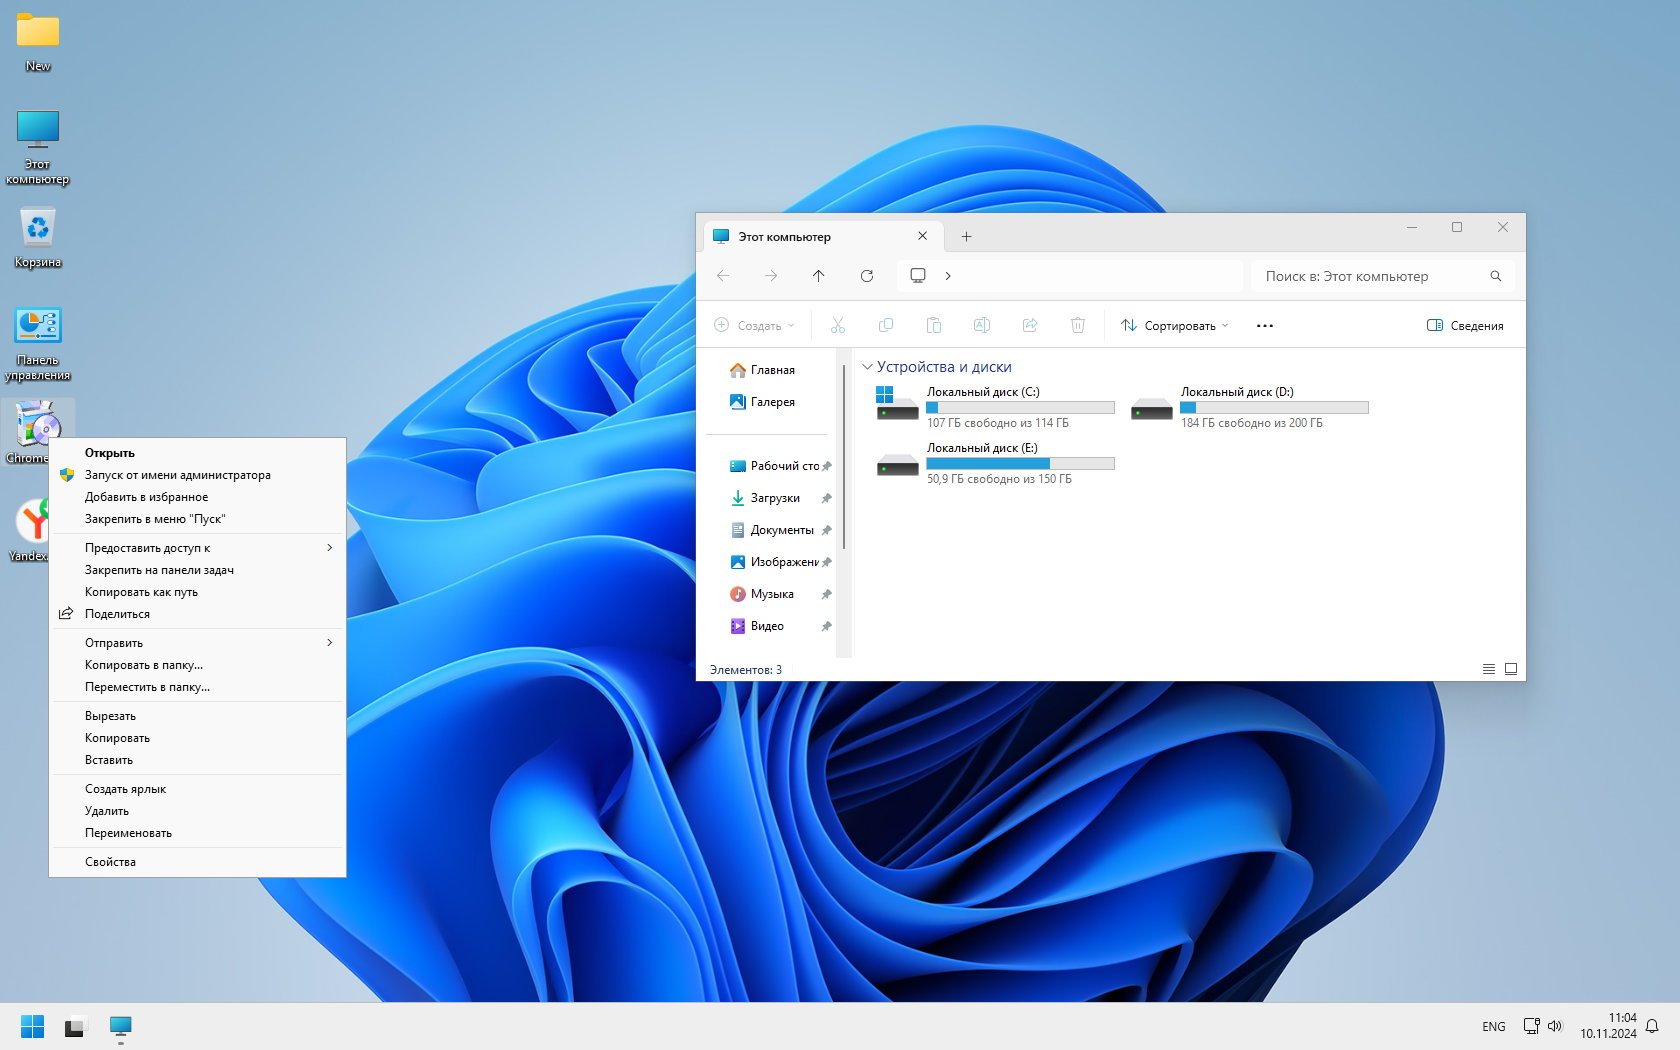Select the Корзина recycle bin icon
The image size is (1680, 1050).
(x=38, y=237)
